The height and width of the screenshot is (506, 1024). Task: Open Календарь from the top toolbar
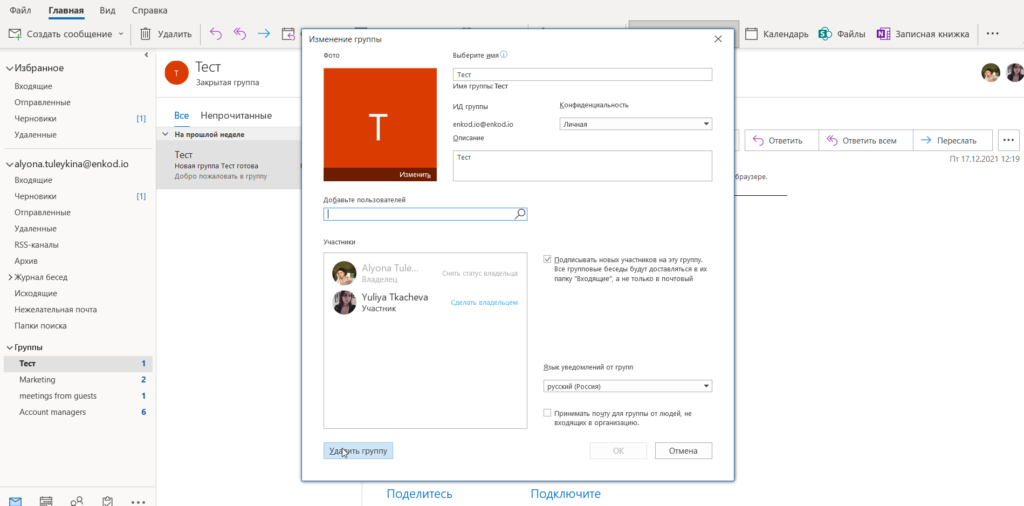point(776,34)
